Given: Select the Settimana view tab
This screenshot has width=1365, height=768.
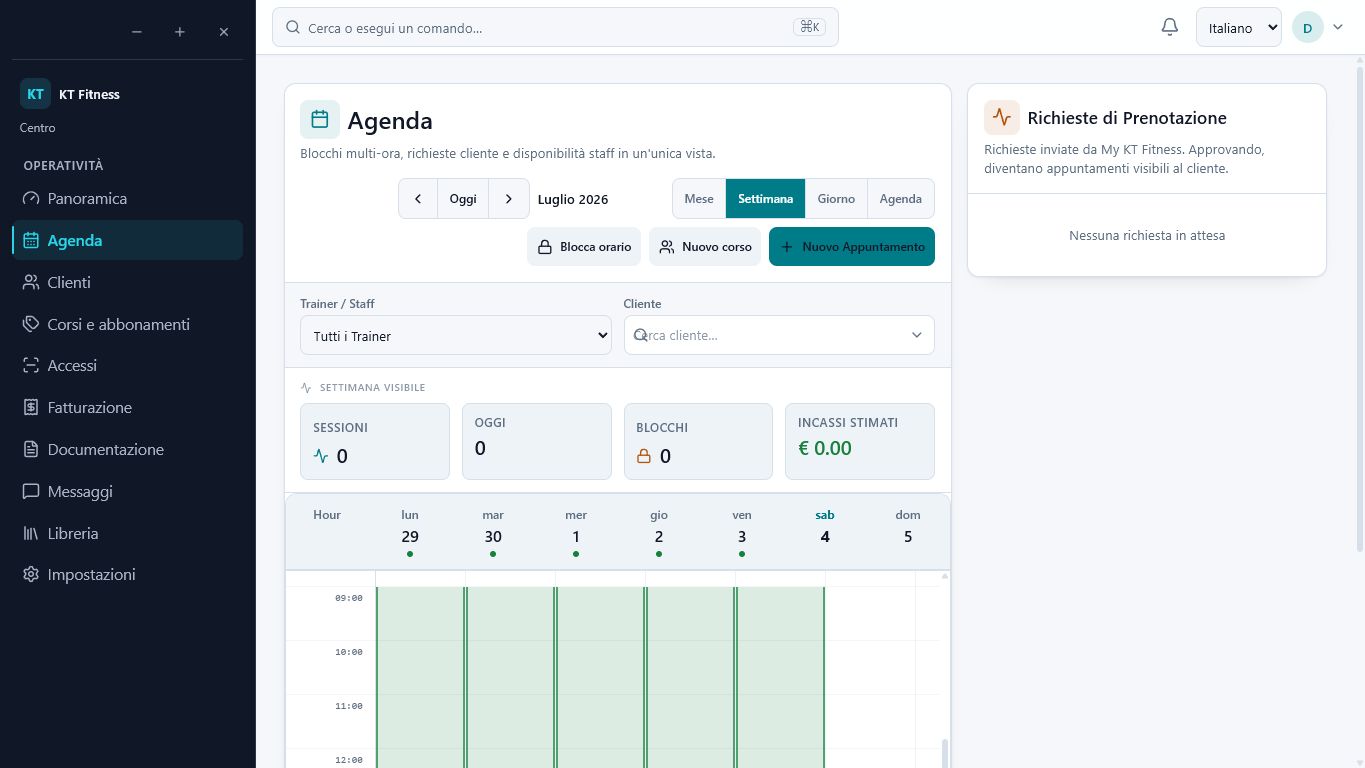Looking at the screenshot, I should pyautogui.click(x=765, y=198).
